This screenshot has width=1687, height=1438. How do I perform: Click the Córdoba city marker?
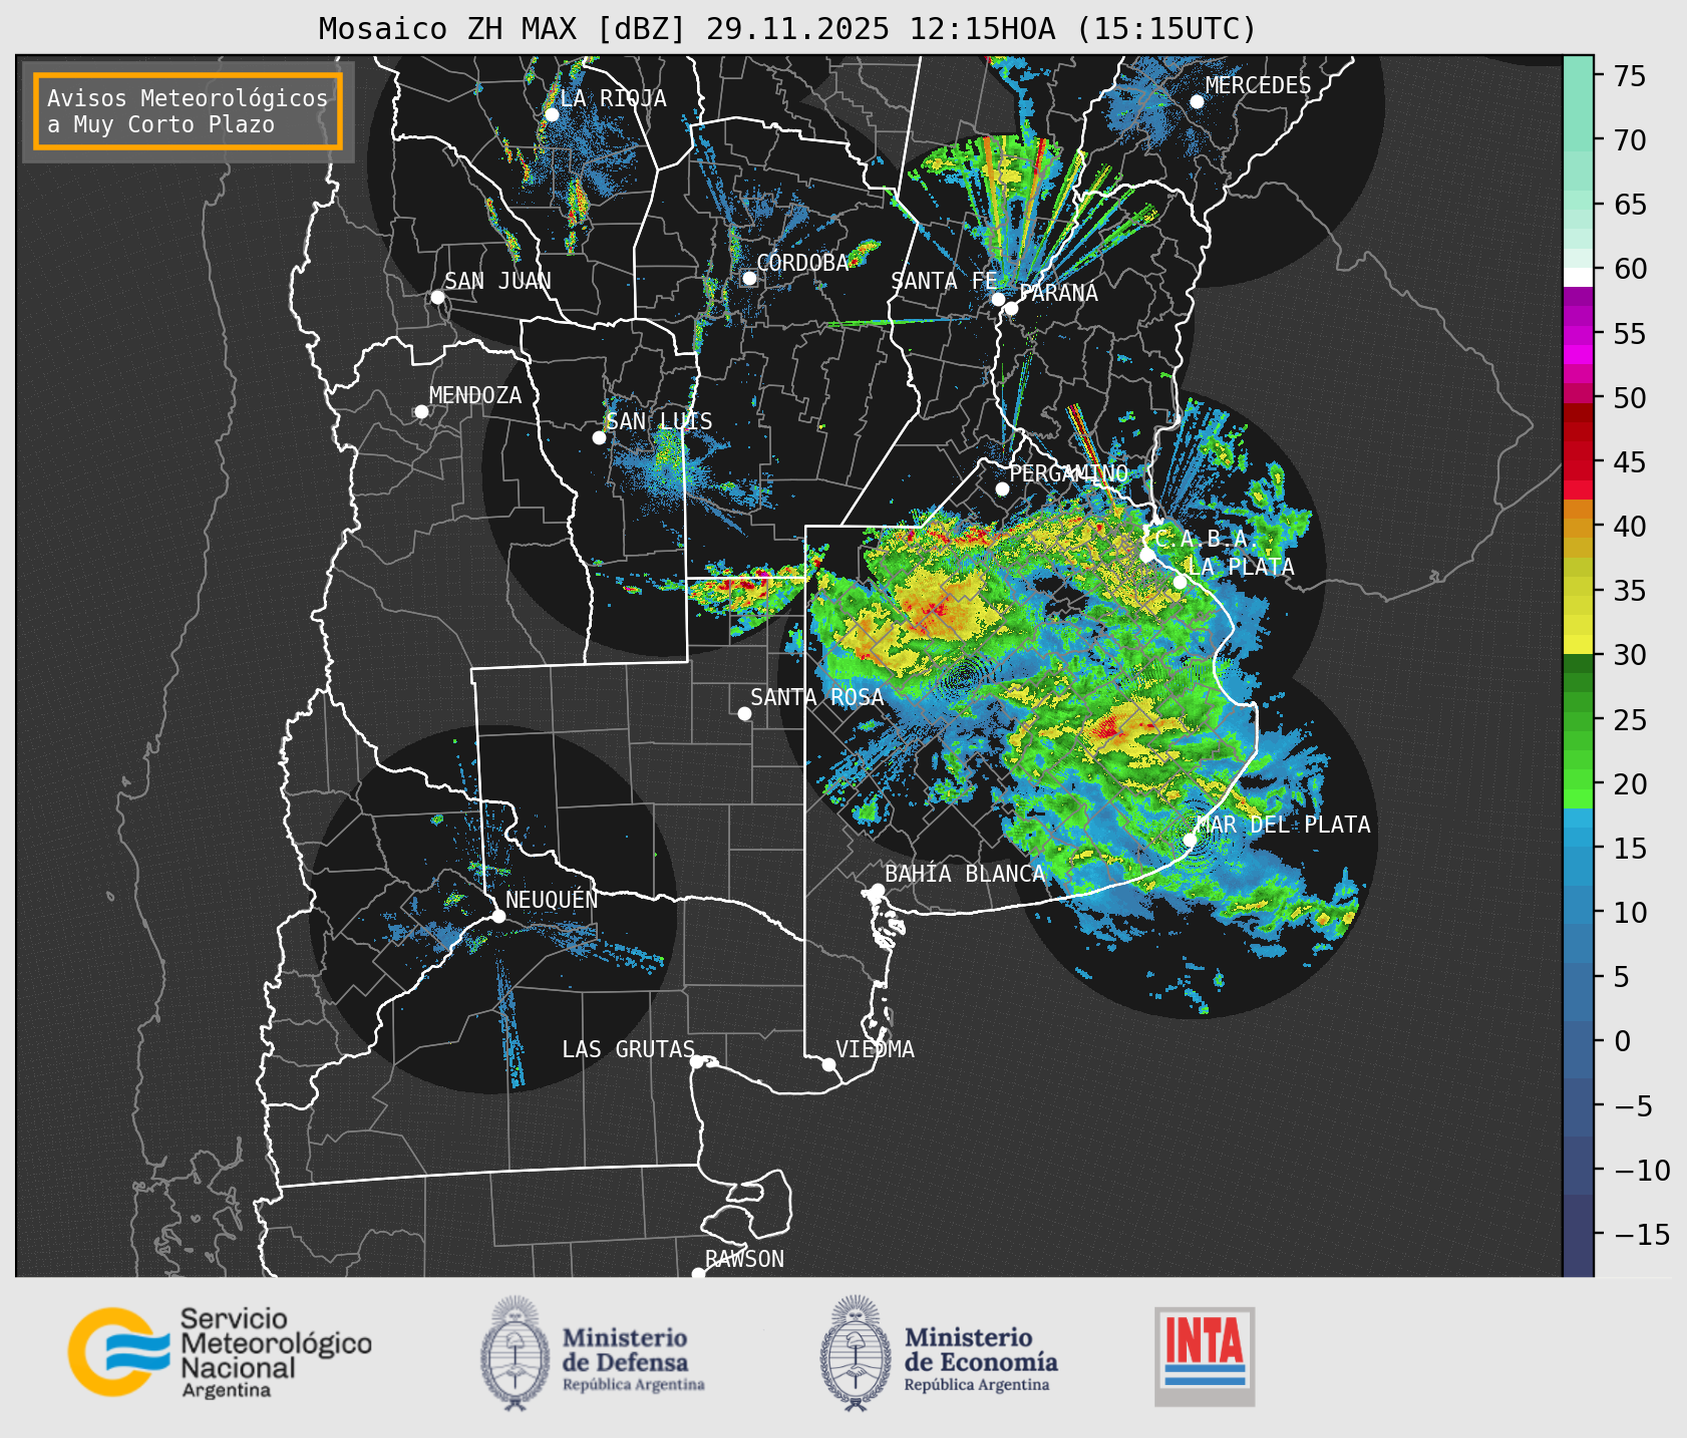pyautogui.click(x=749, y=278)
